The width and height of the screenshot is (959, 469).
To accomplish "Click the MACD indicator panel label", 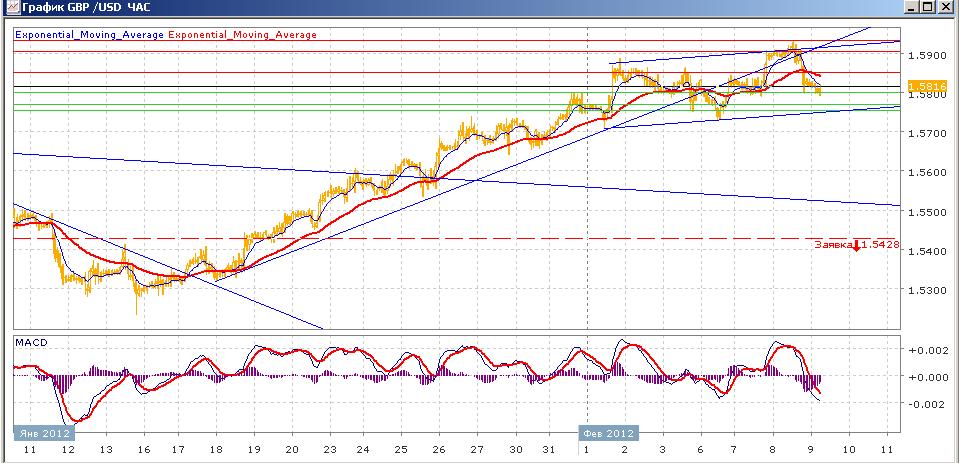I will (x=29, y=342).
